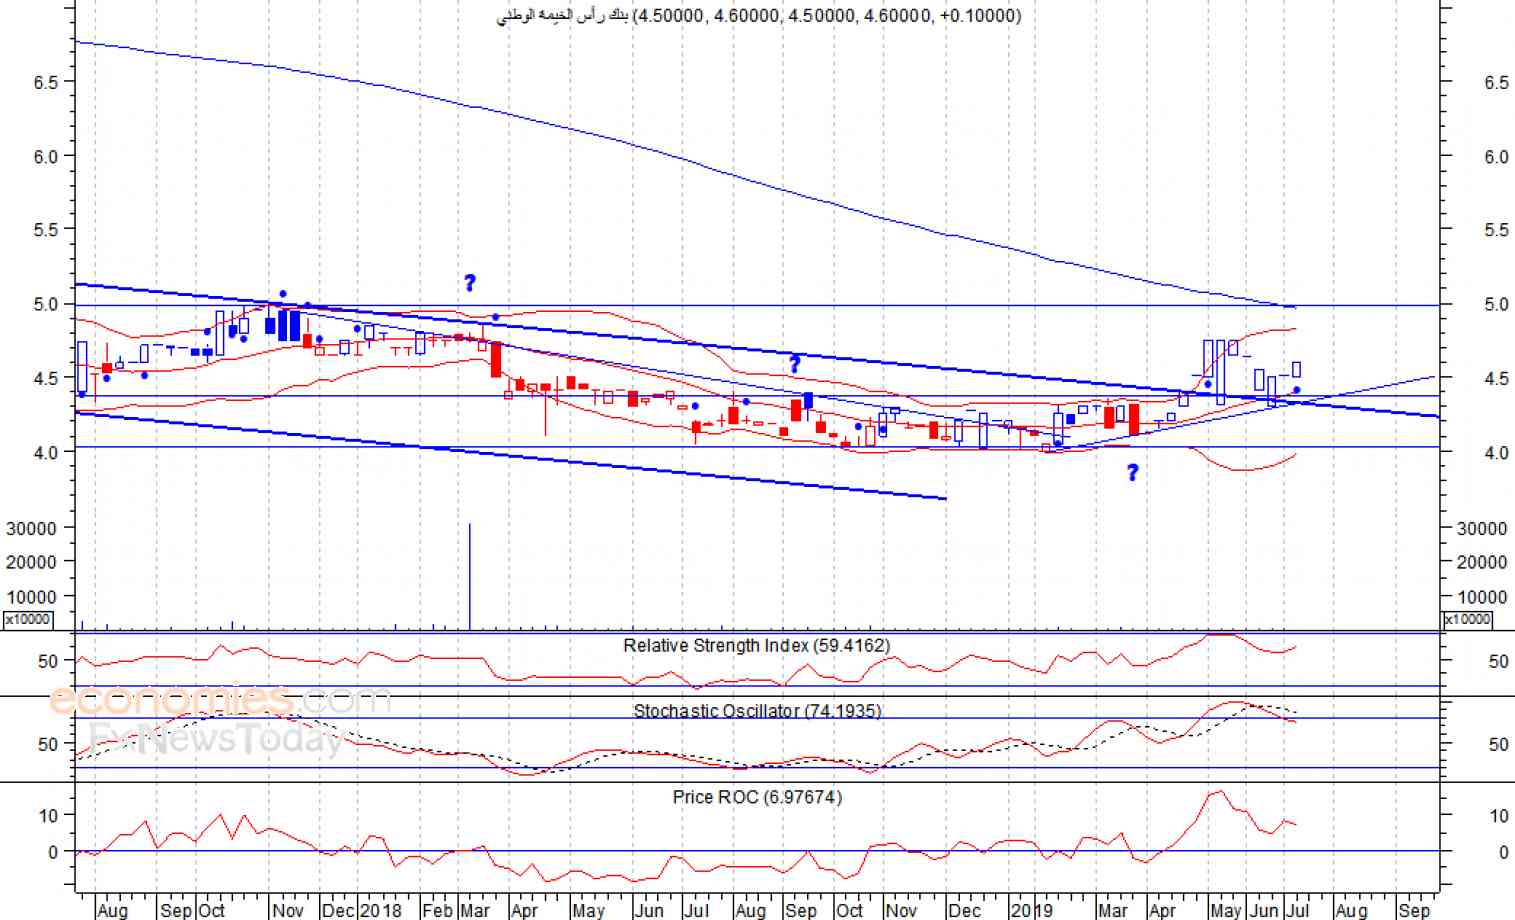The width and height of the screenshot is (1515, 920).
Task: Click the 4.0 price label on left axis
Action: pyautogui.click(x=46, y=452)
